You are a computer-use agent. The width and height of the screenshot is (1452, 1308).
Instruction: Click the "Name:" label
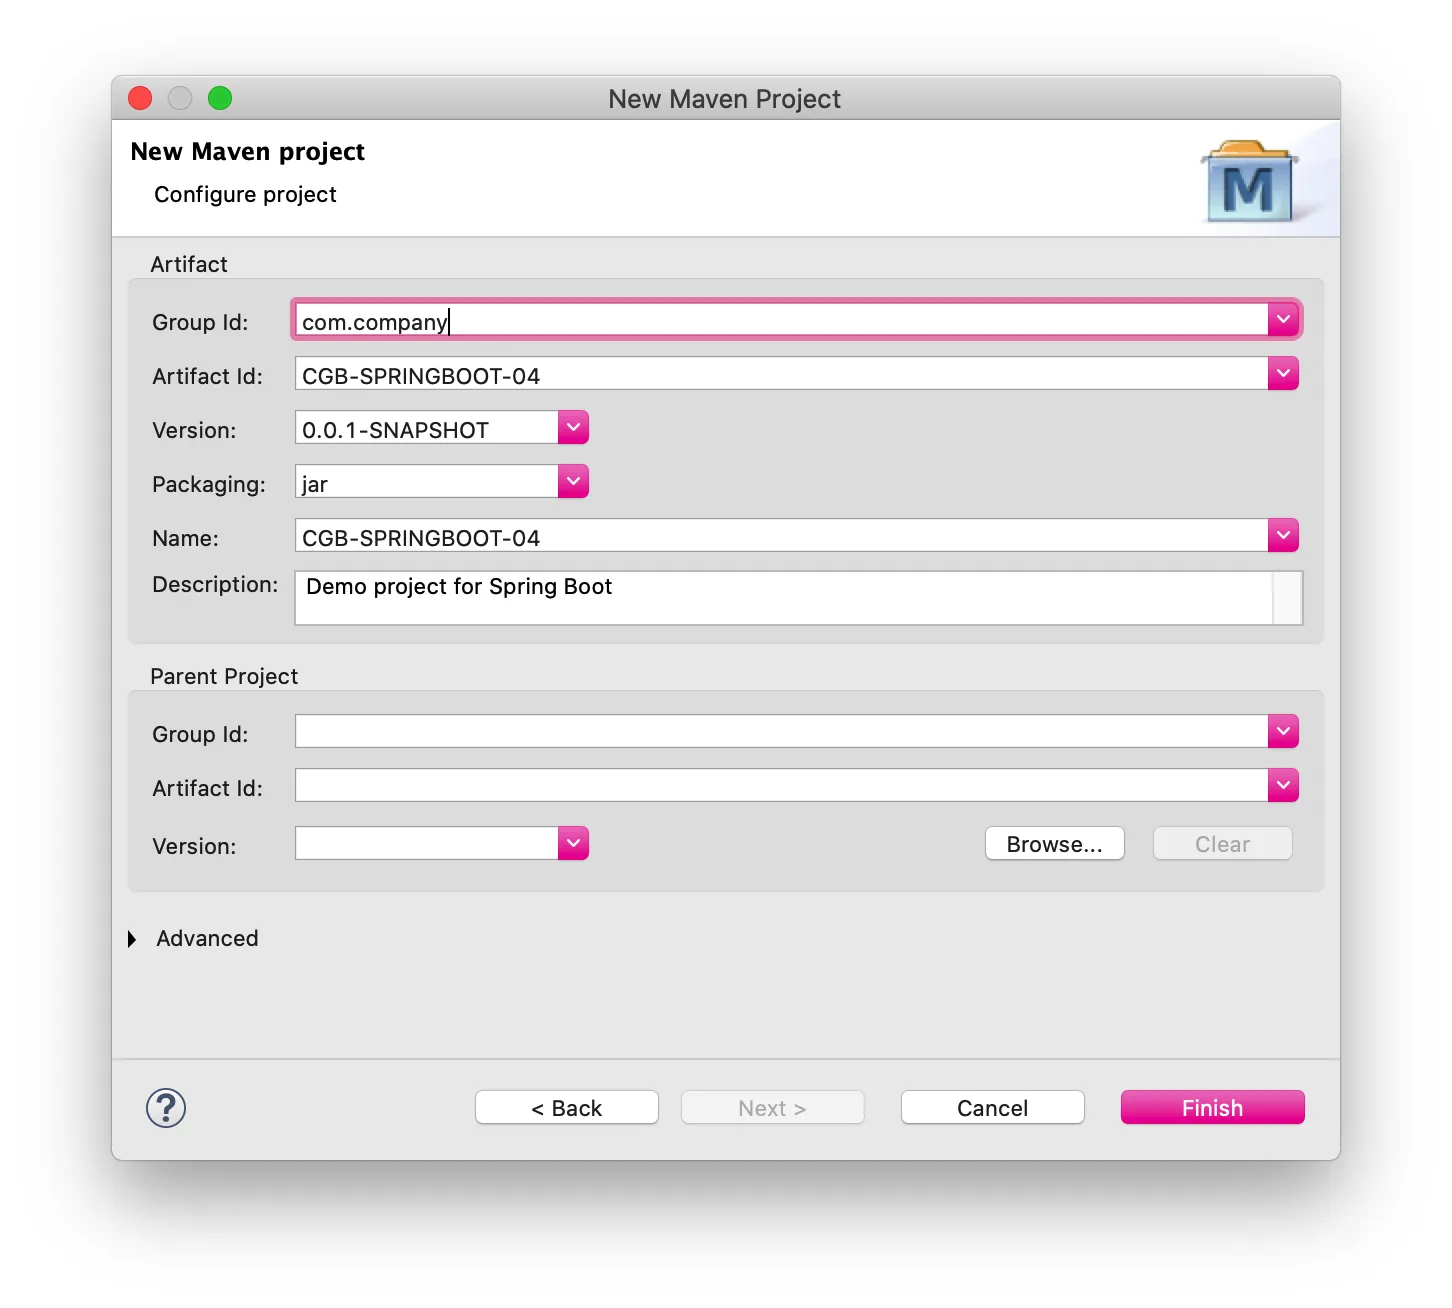coord(185,539)
